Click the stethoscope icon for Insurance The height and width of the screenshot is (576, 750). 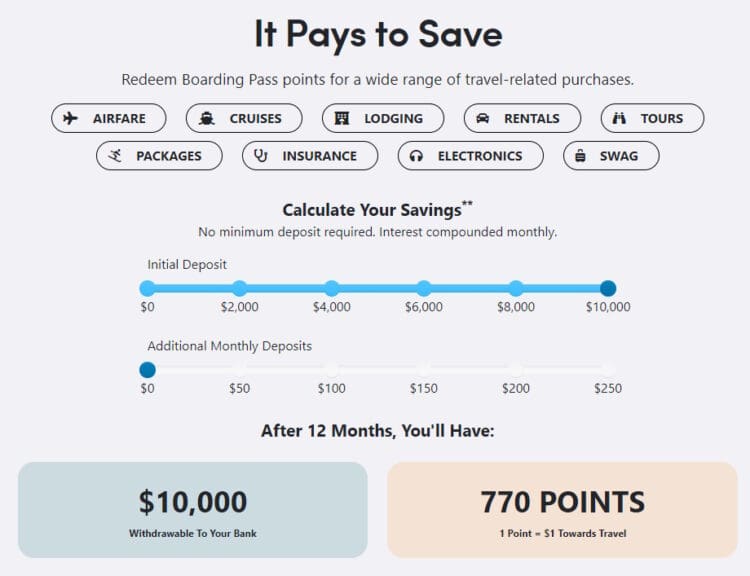(261, 156)
